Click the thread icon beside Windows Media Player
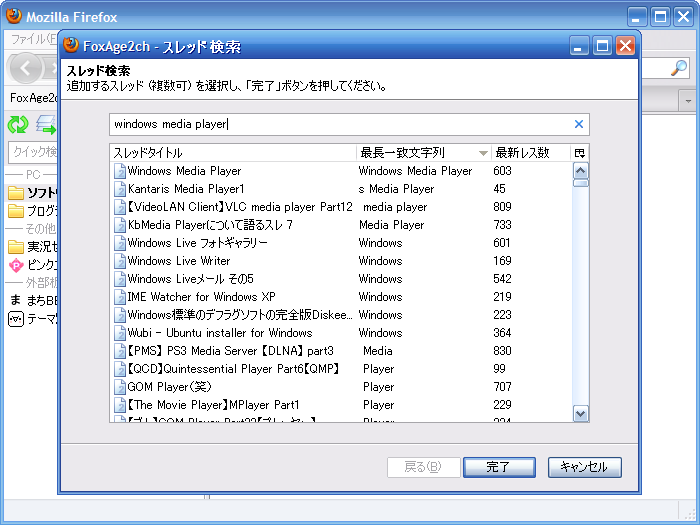 [x=120, y=171]
